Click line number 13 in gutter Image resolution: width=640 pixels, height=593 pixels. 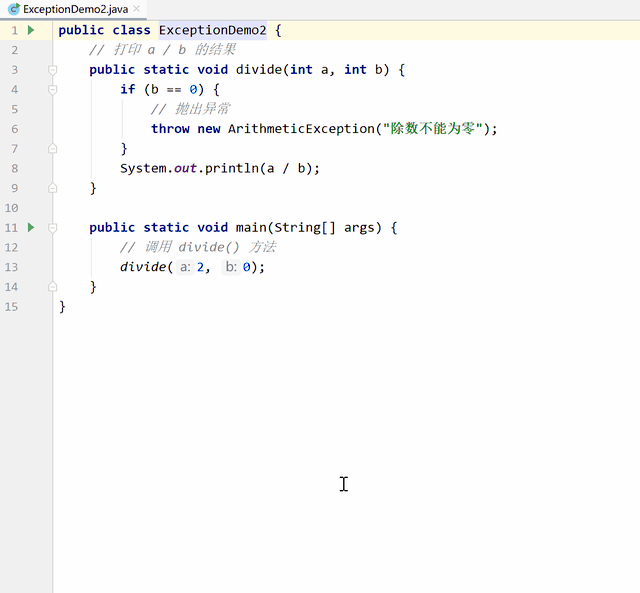coord(11,267)
